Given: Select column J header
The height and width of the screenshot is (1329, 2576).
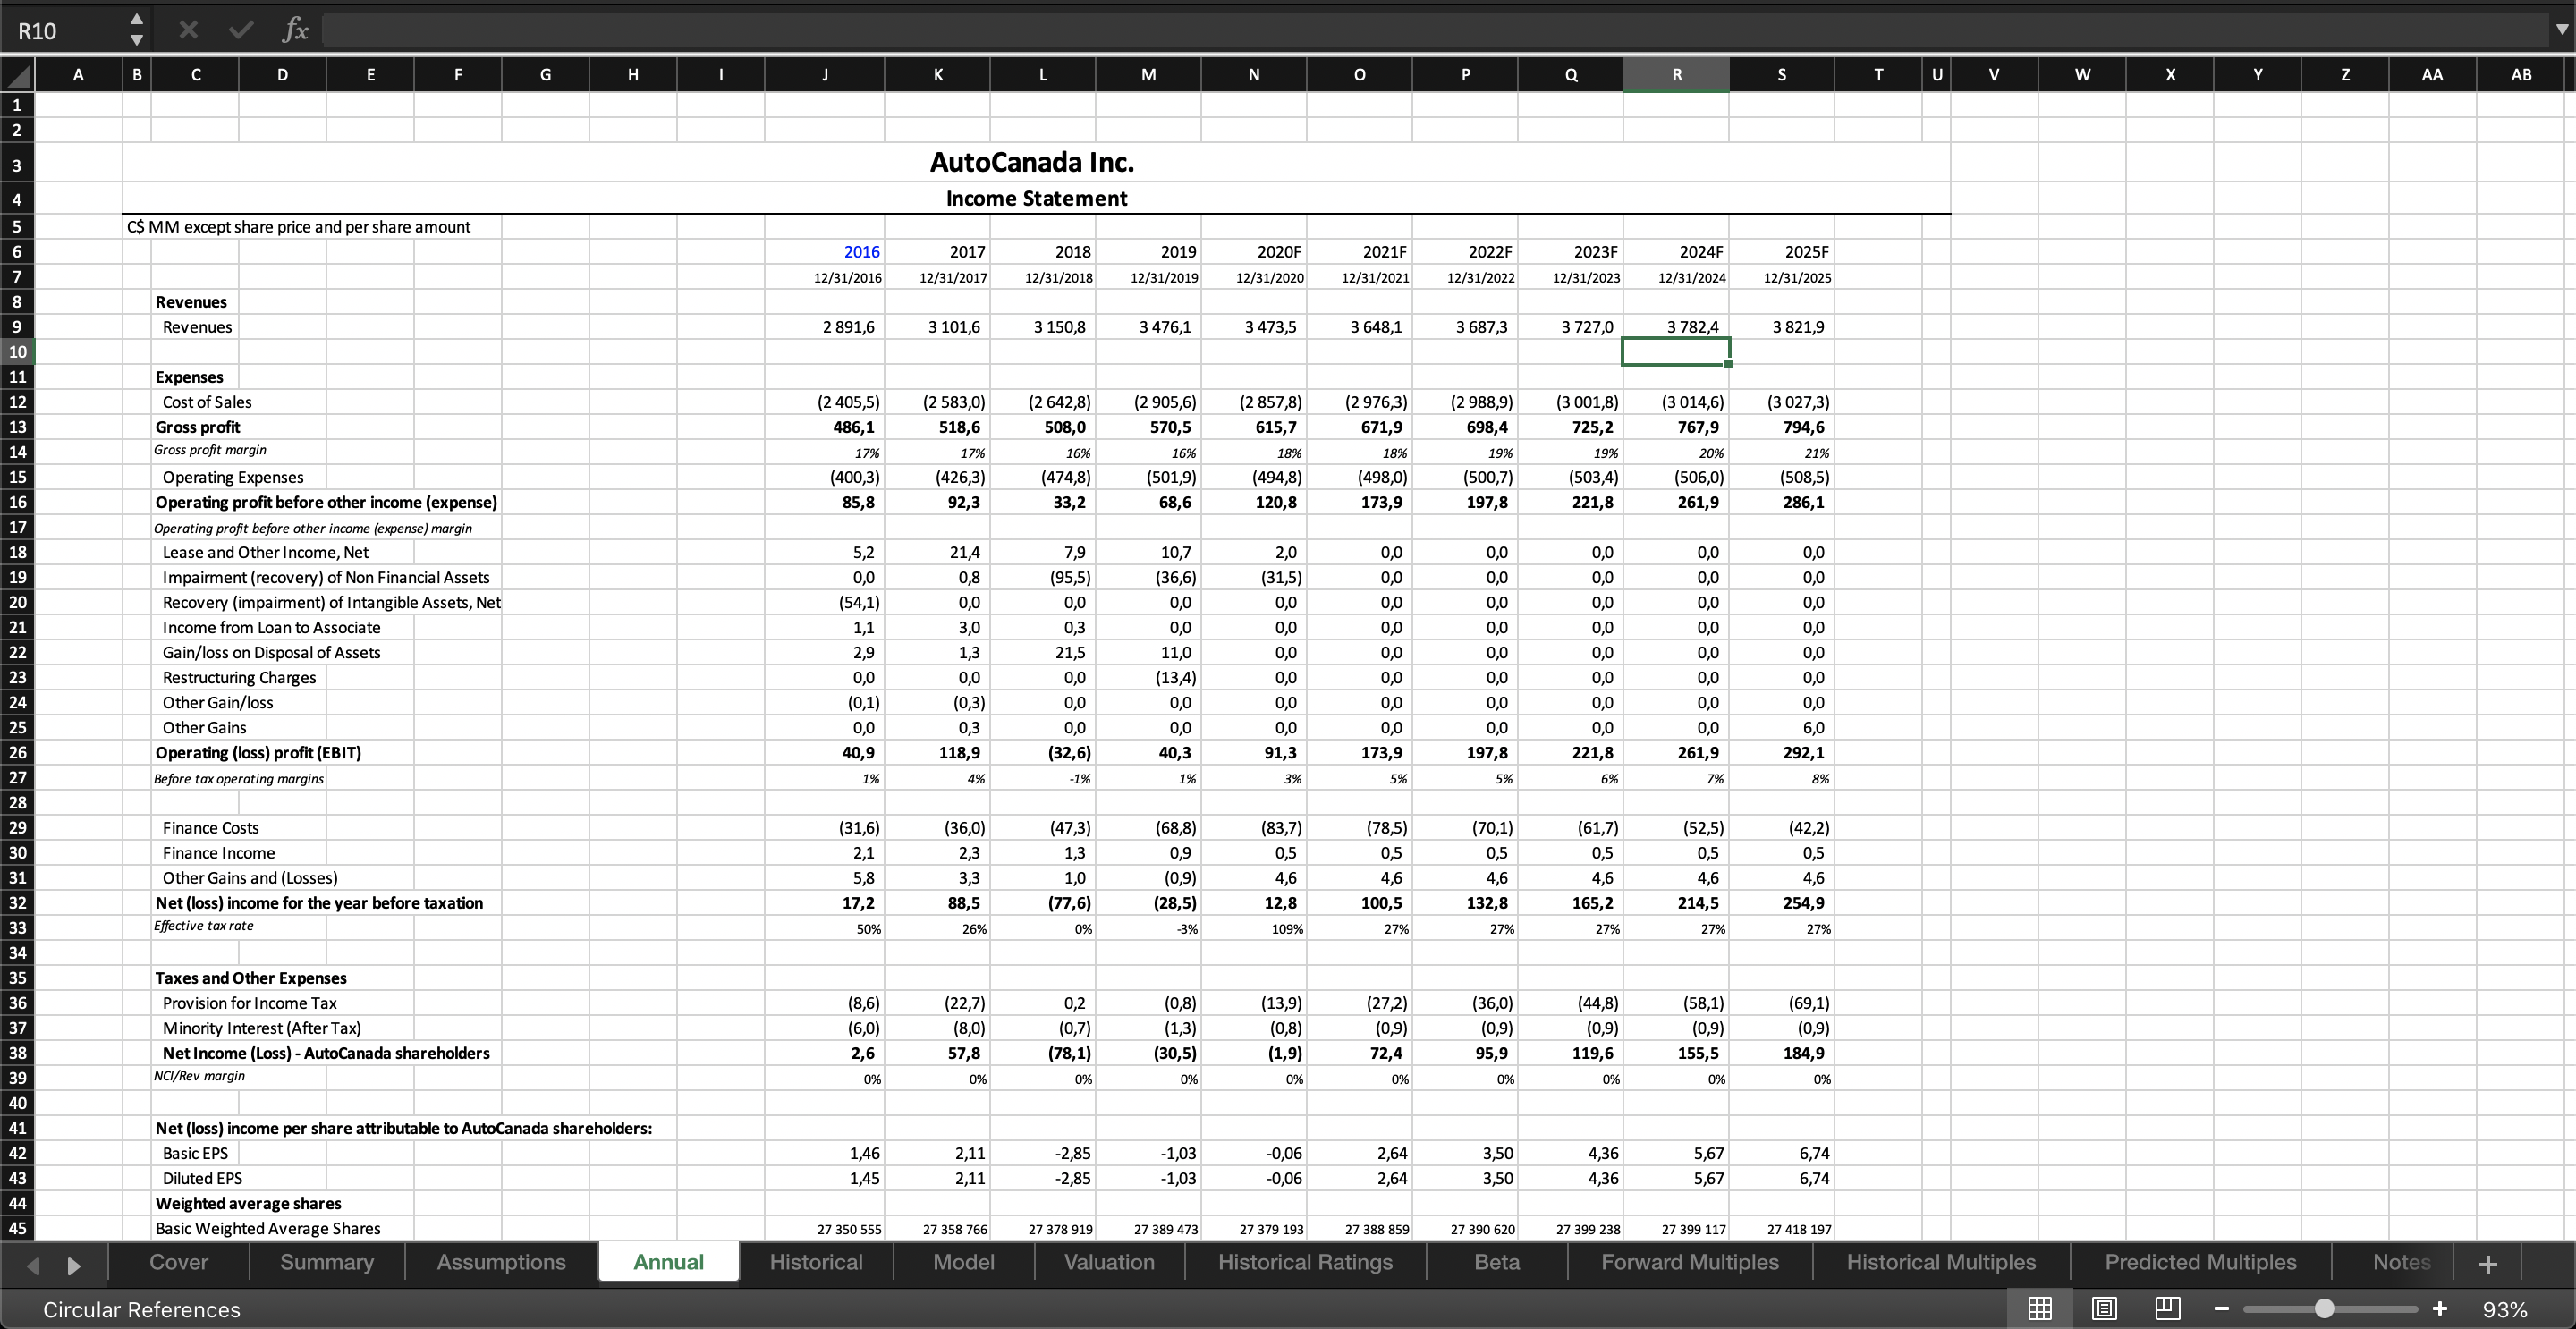Looking at the screenshot, I should point(824,75).
